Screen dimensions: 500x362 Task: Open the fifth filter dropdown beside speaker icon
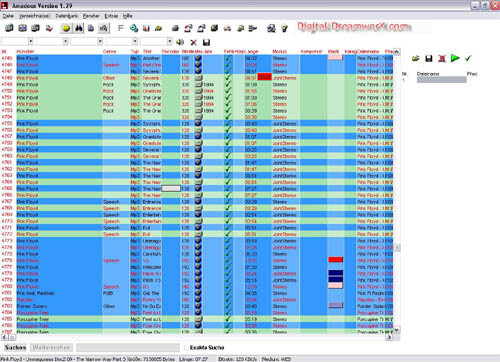[x=169, y=41]
